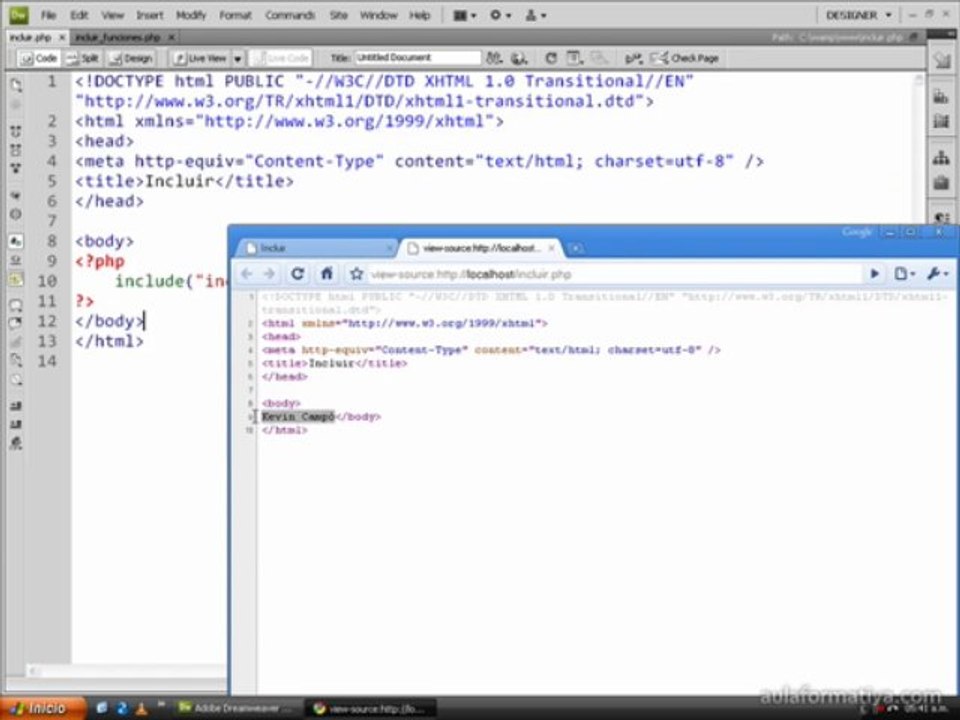Click the Refresh Design View icon
960x720 pixels.
pyautogui.click(x=551, y=58)
